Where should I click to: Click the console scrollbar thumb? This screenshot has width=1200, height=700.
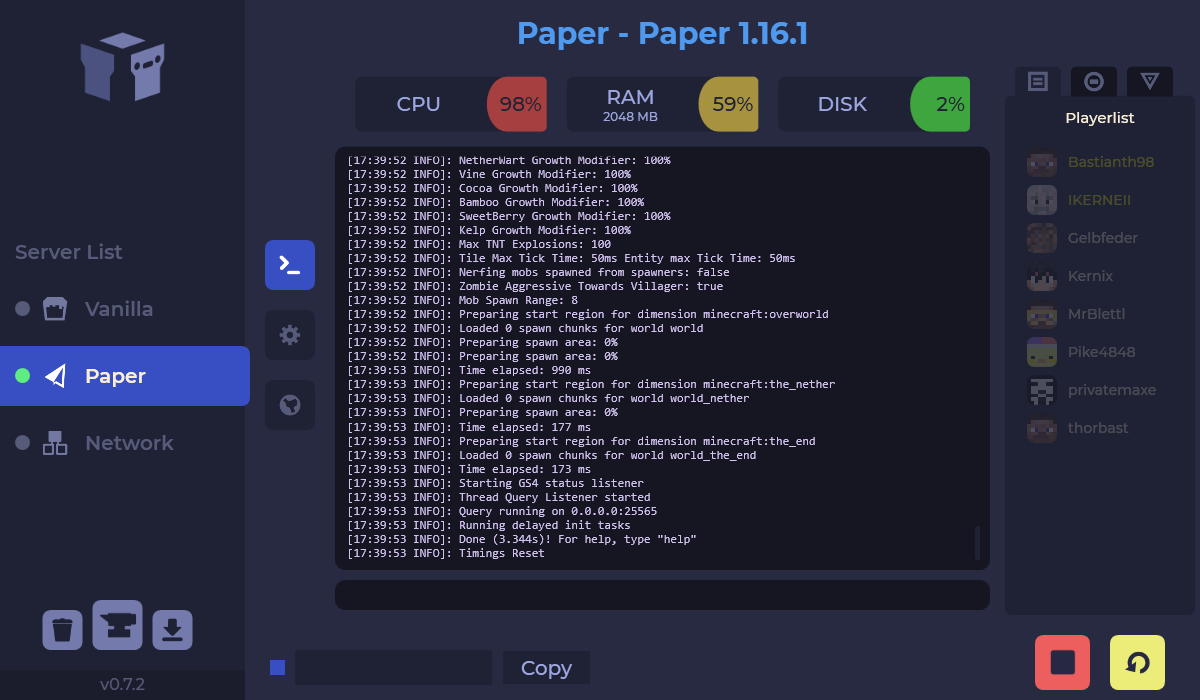[x=977, y=543]
